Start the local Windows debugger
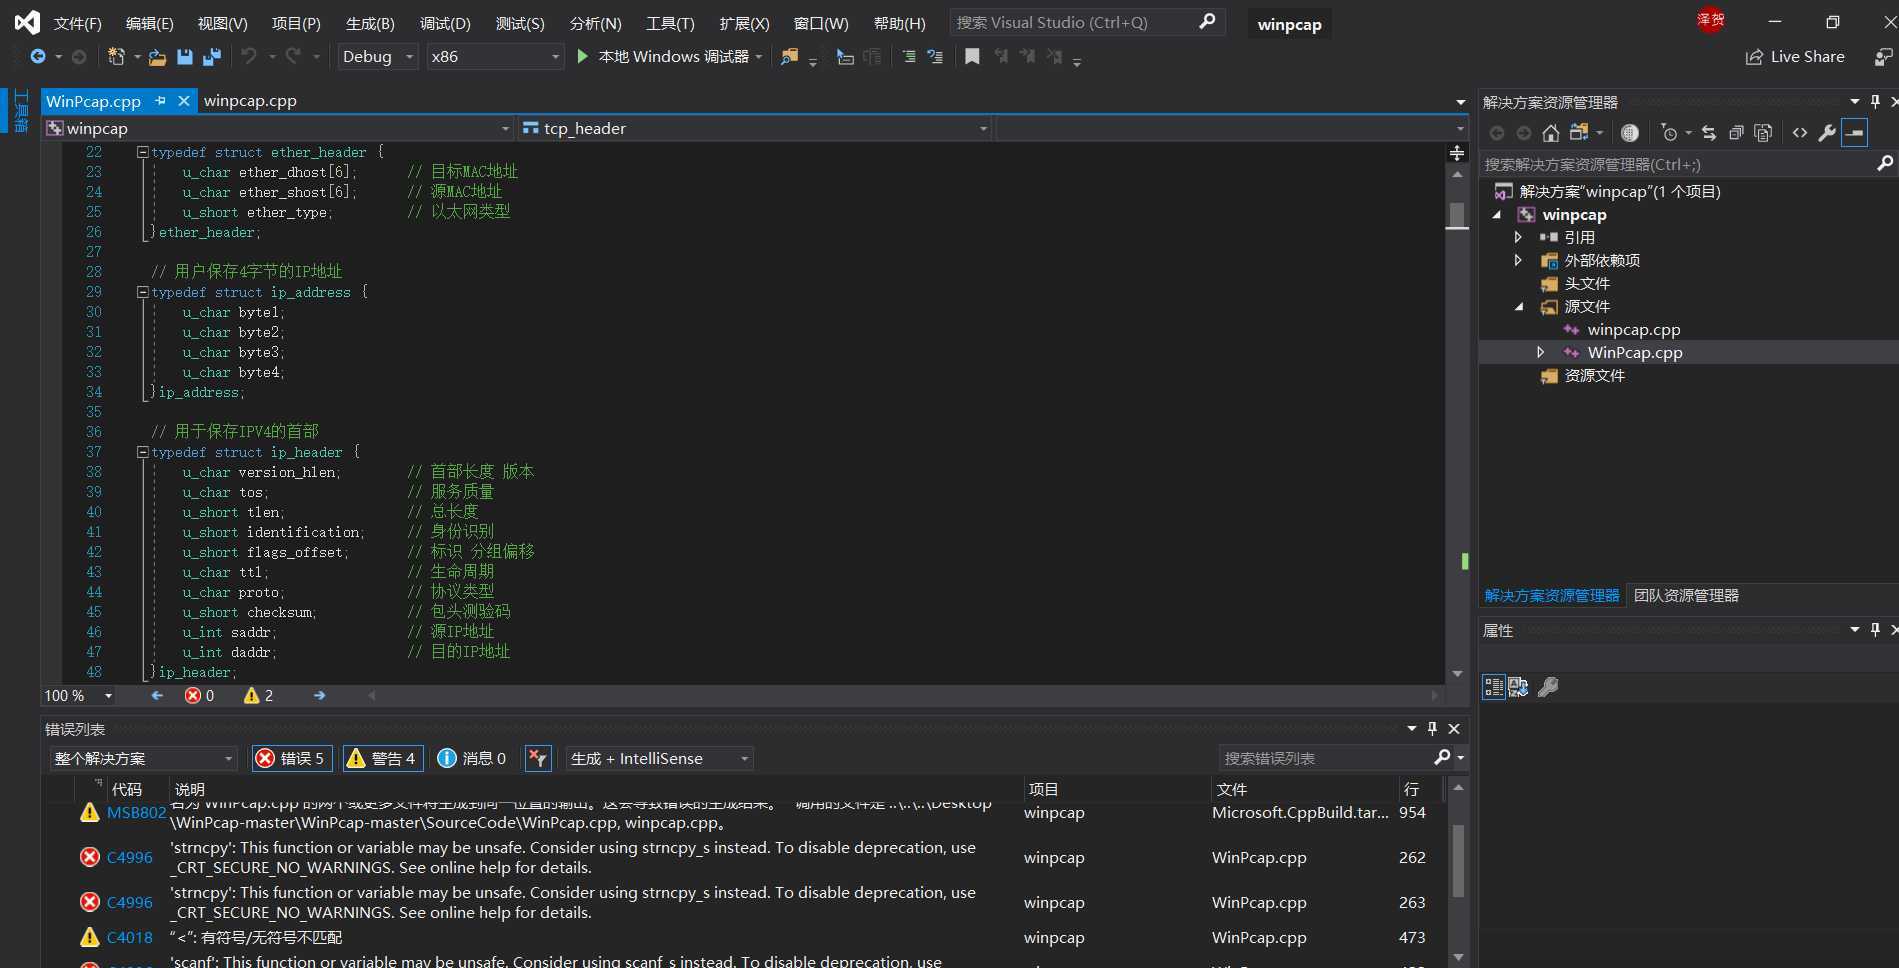 668,57
